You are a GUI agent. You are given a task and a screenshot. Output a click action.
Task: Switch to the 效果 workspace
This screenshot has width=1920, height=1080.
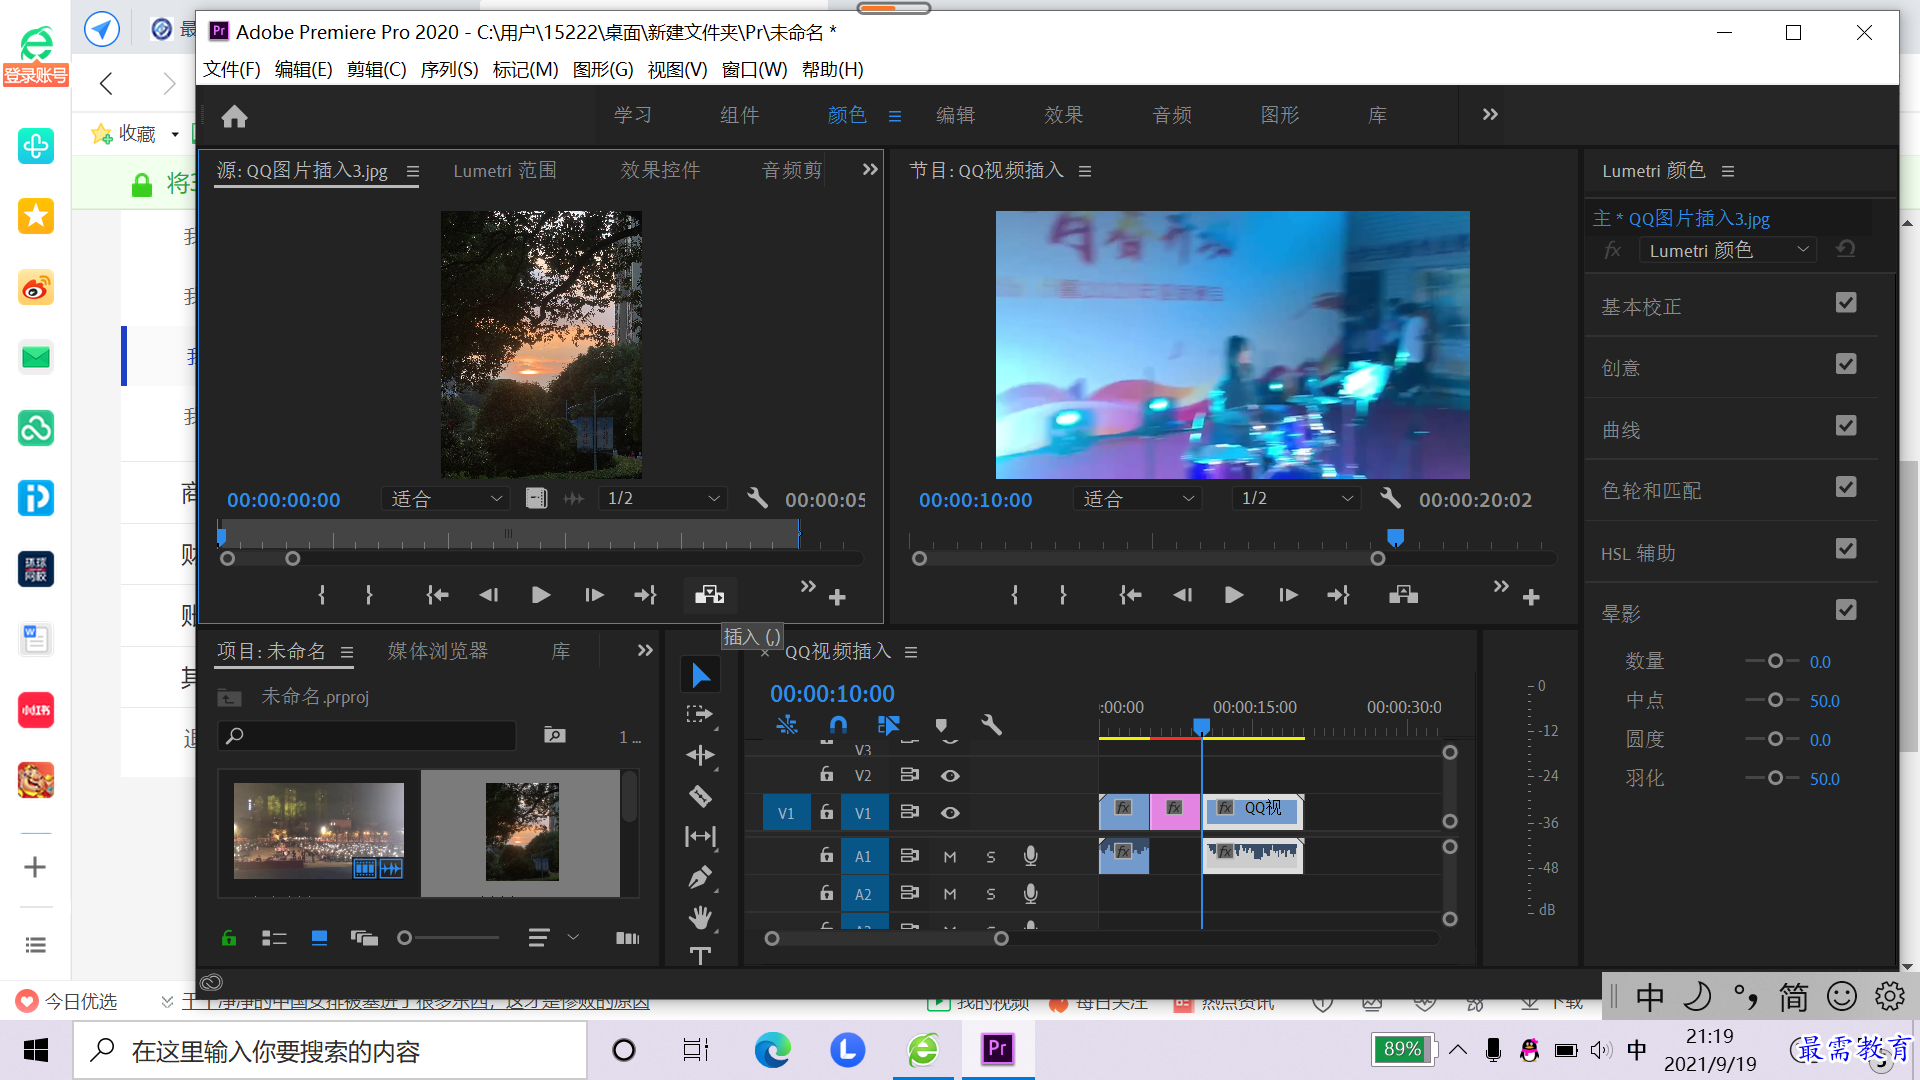[1063, 115]
